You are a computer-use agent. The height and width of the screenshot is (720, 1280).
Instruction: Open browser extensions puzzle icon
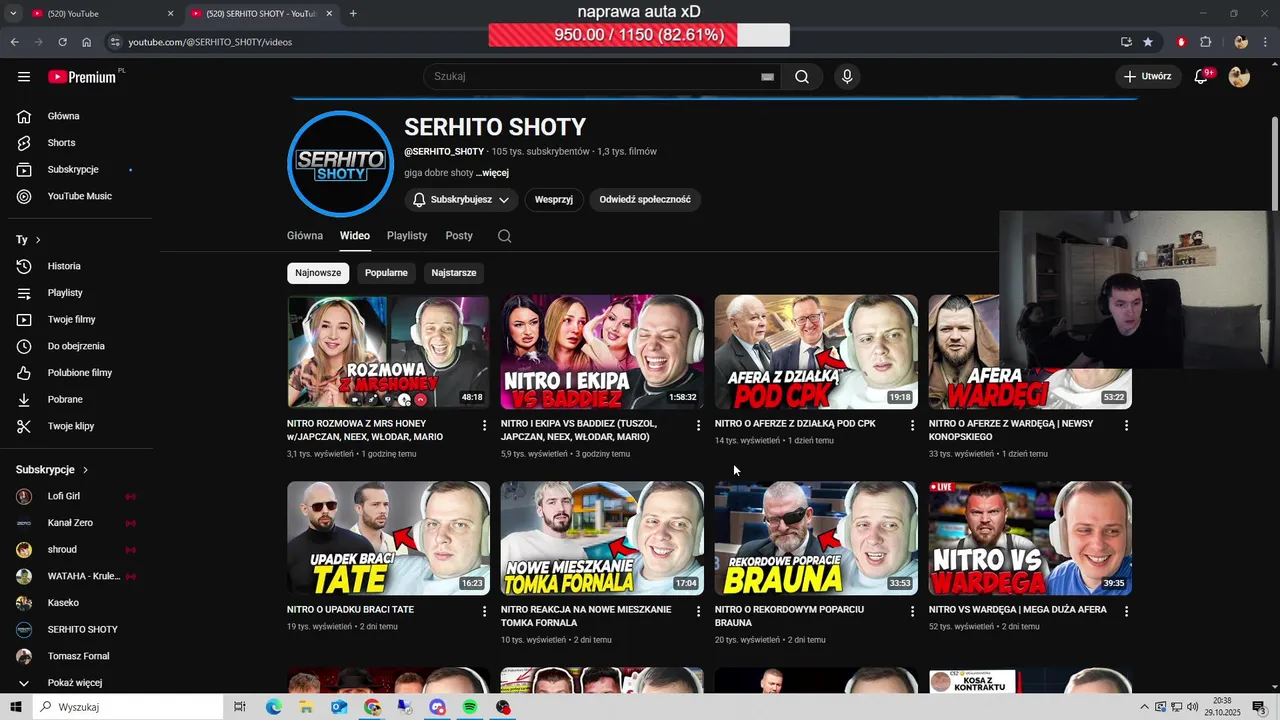(1205, 42)
